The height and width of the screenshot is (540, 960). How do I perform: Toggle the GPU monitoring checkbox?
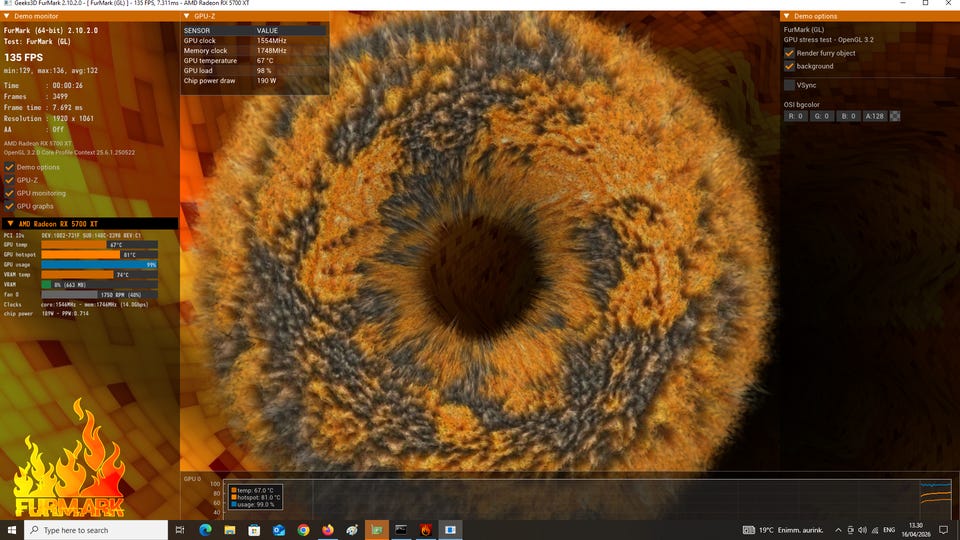coord(9,193)
